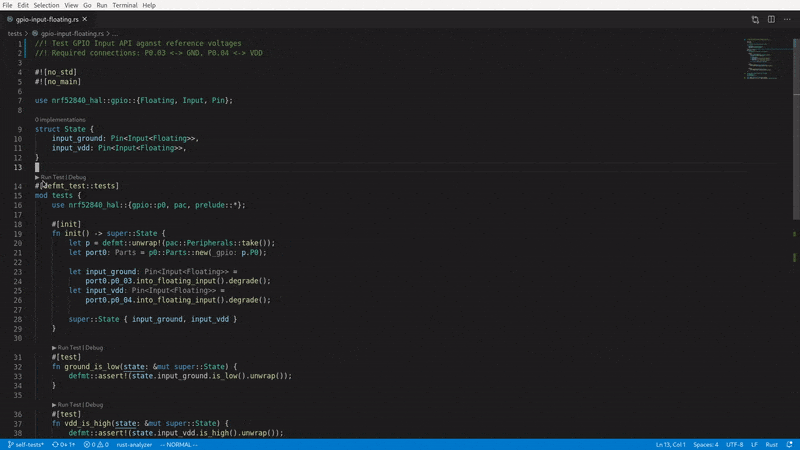Click the vertical editor scrollbar
The width and height of the screenshot is (800, 450).
pos(796,129)
